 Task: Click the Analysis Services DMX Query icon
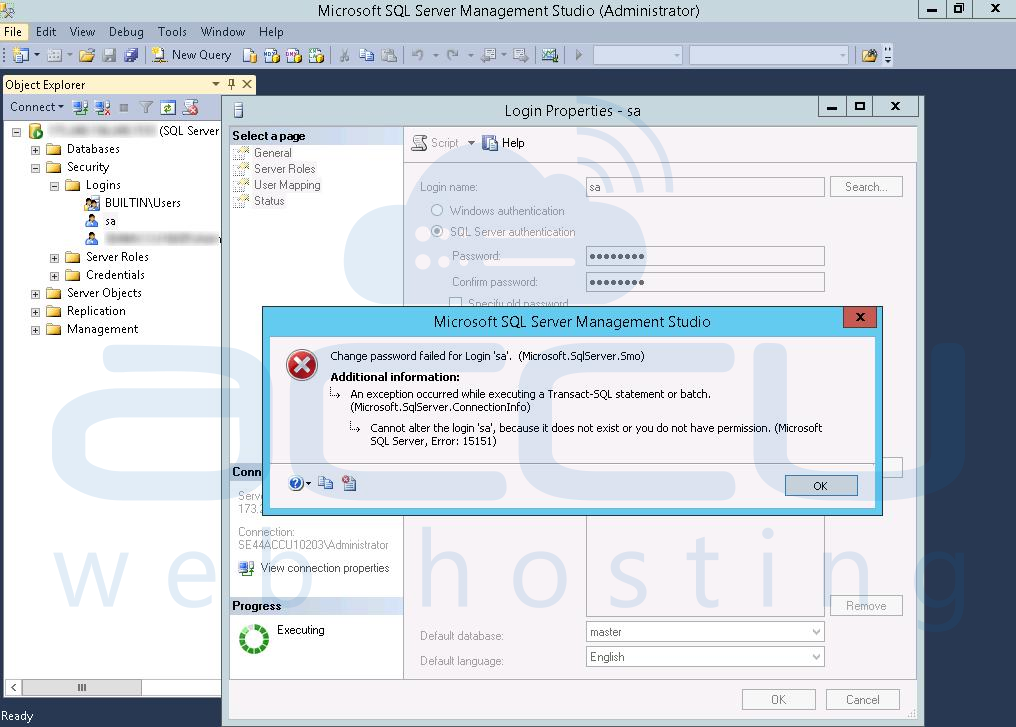click(x=294, y=56)
